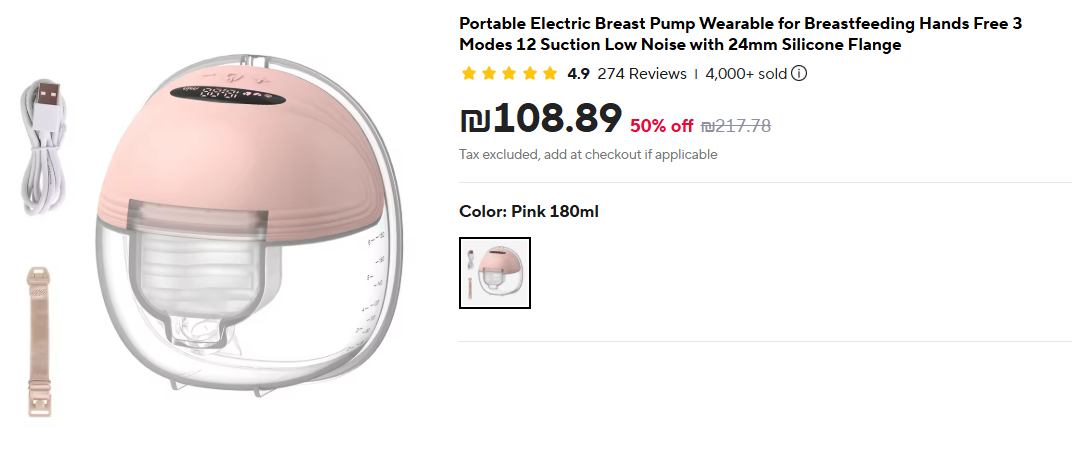Click the crossed-out 217.78 original price
This screenshot has height=454, width=1072.
pyautogui.click(x=736, y=125)
